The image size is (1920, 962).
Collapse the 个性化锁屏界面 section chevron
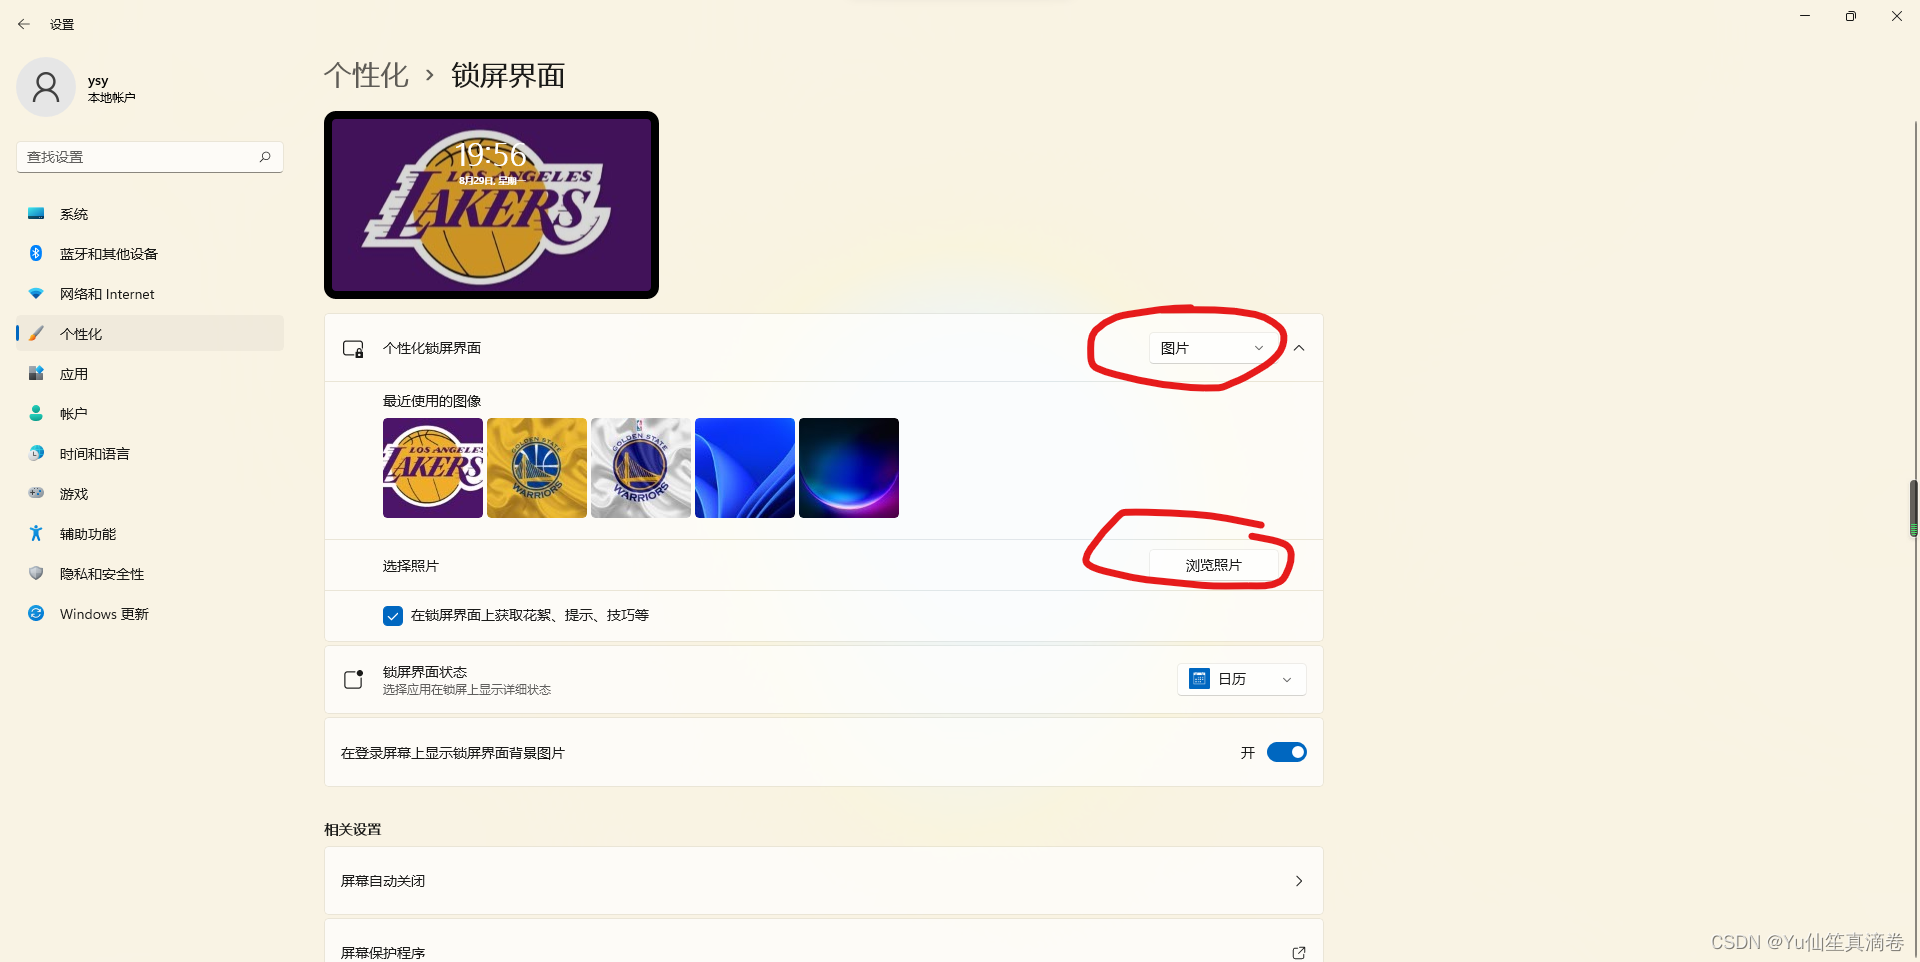click(1299, 348)
